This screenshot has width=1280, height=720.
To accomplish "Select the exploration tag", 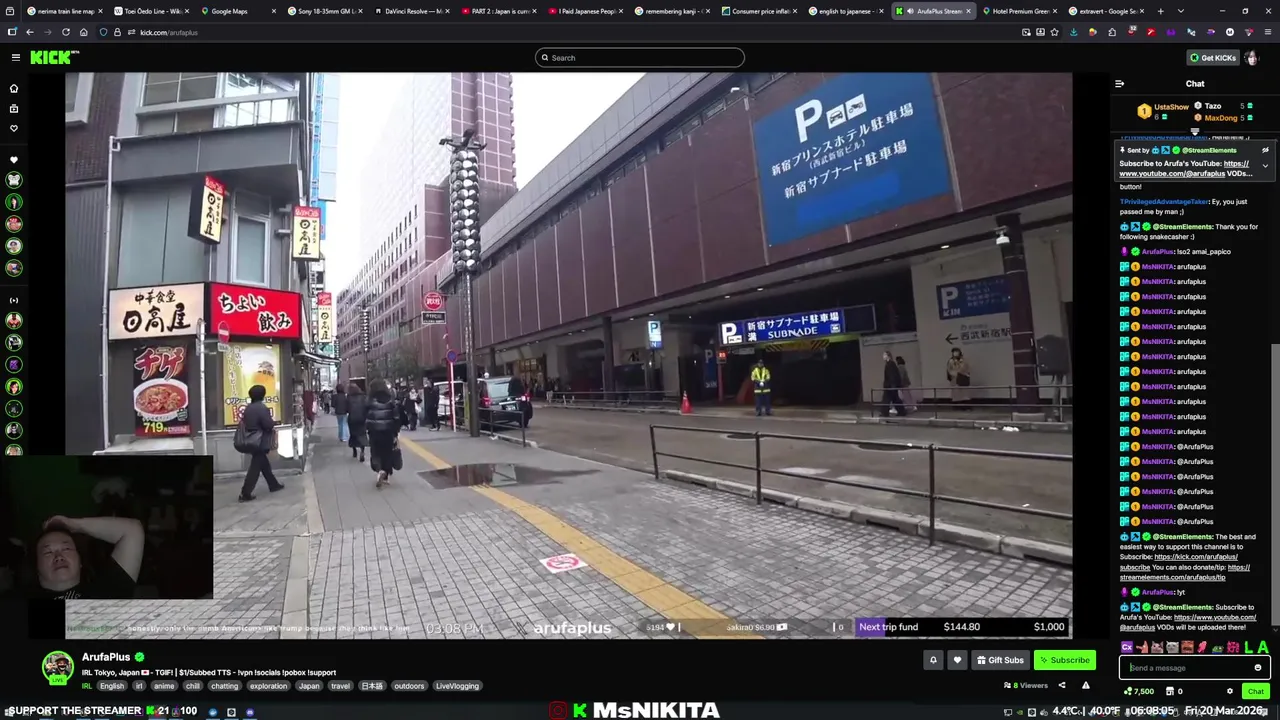I will point(268,686).
